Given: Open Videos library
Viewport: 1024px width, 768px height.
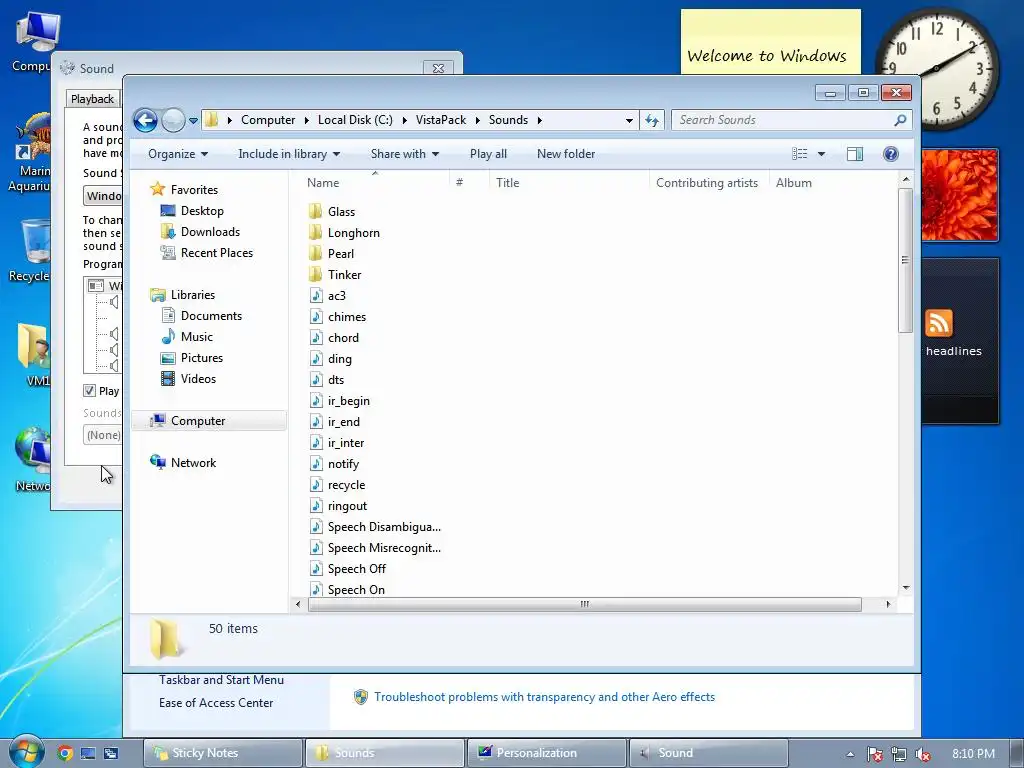Looking at the screenshot, I should click(198, 379).
